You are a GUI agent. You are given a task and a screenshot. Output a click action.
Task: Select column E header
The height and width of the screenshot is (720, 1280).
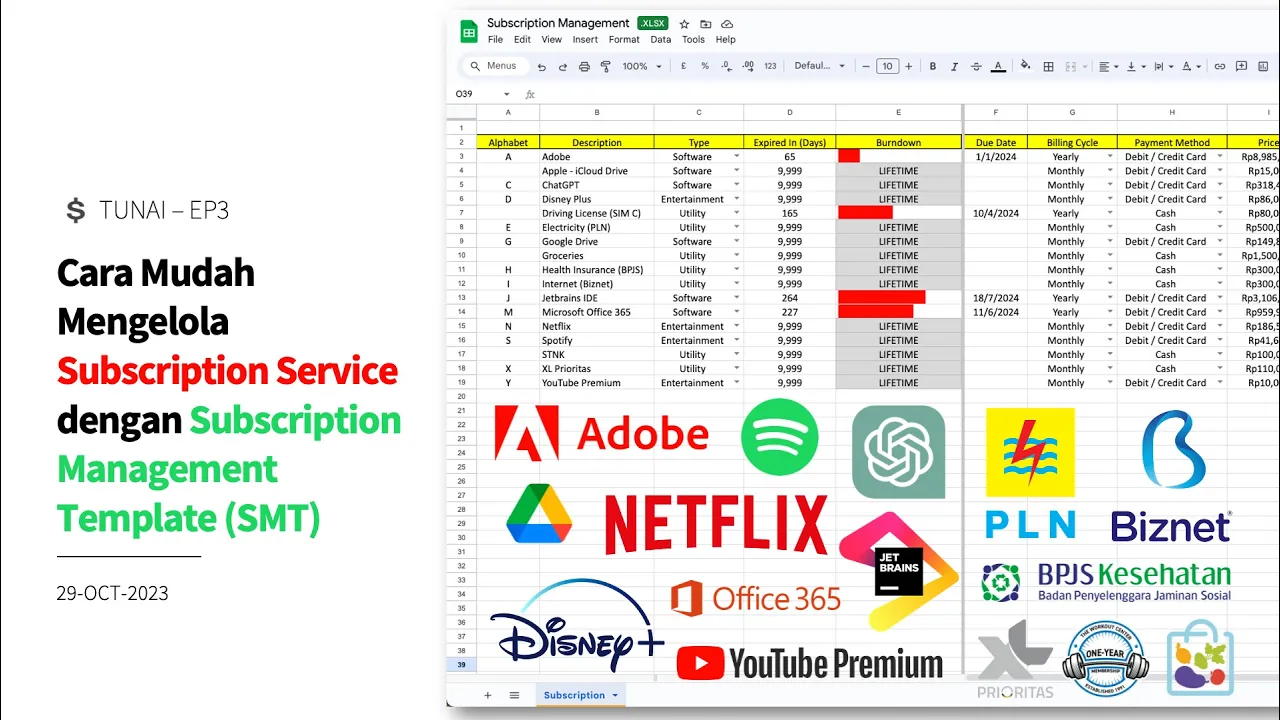pyautogui.click(x=898, y=112)
